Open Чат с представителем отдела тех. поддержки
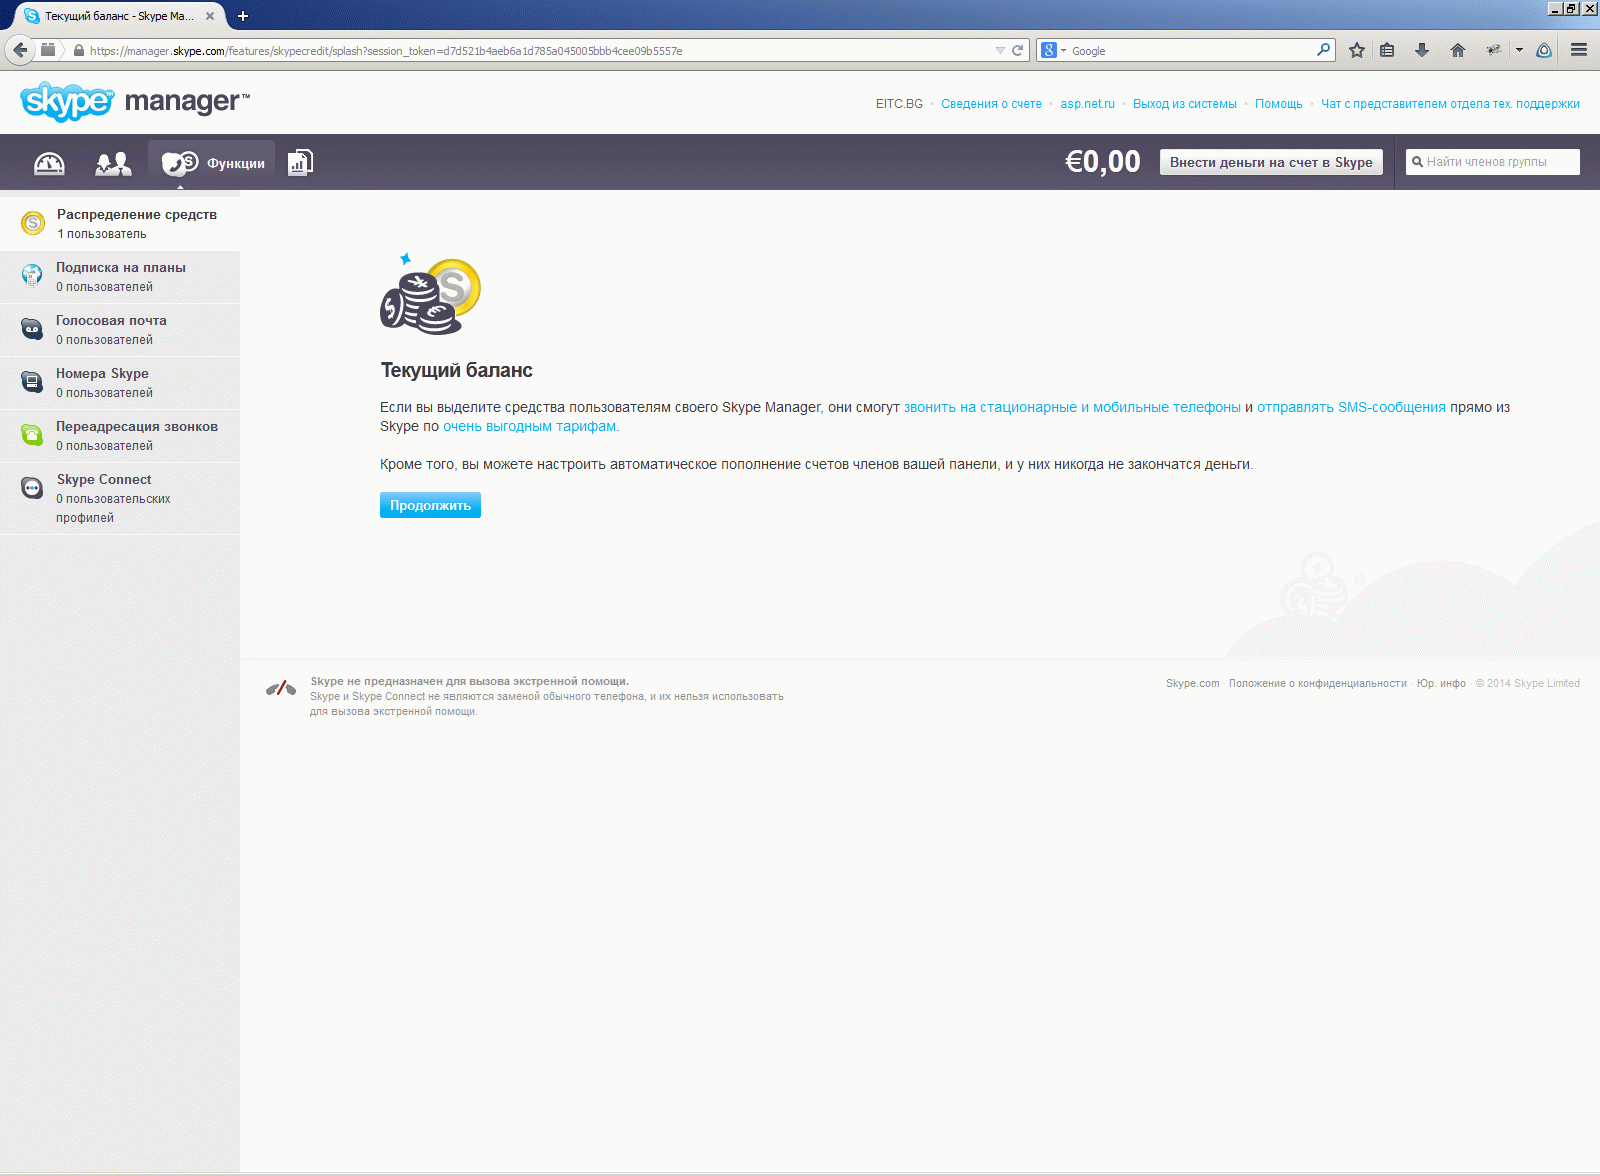The image size is (1600, 1176). [1450, 104]
